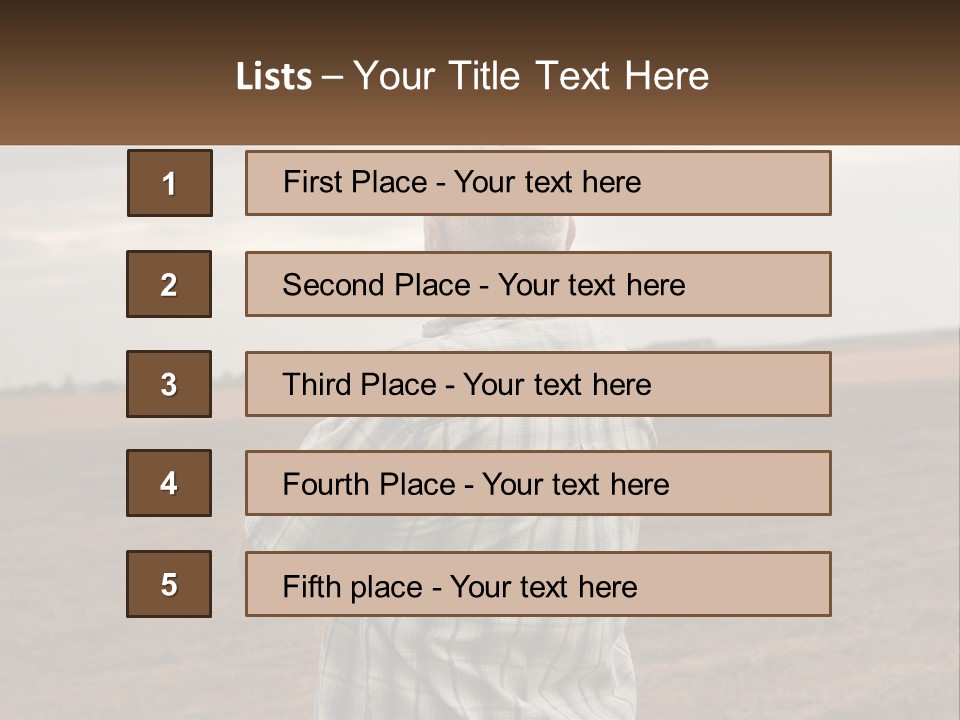The width and height of the screenshot is (960, 720).
Task: Click the First Place text bar
Action: [538, 183]
